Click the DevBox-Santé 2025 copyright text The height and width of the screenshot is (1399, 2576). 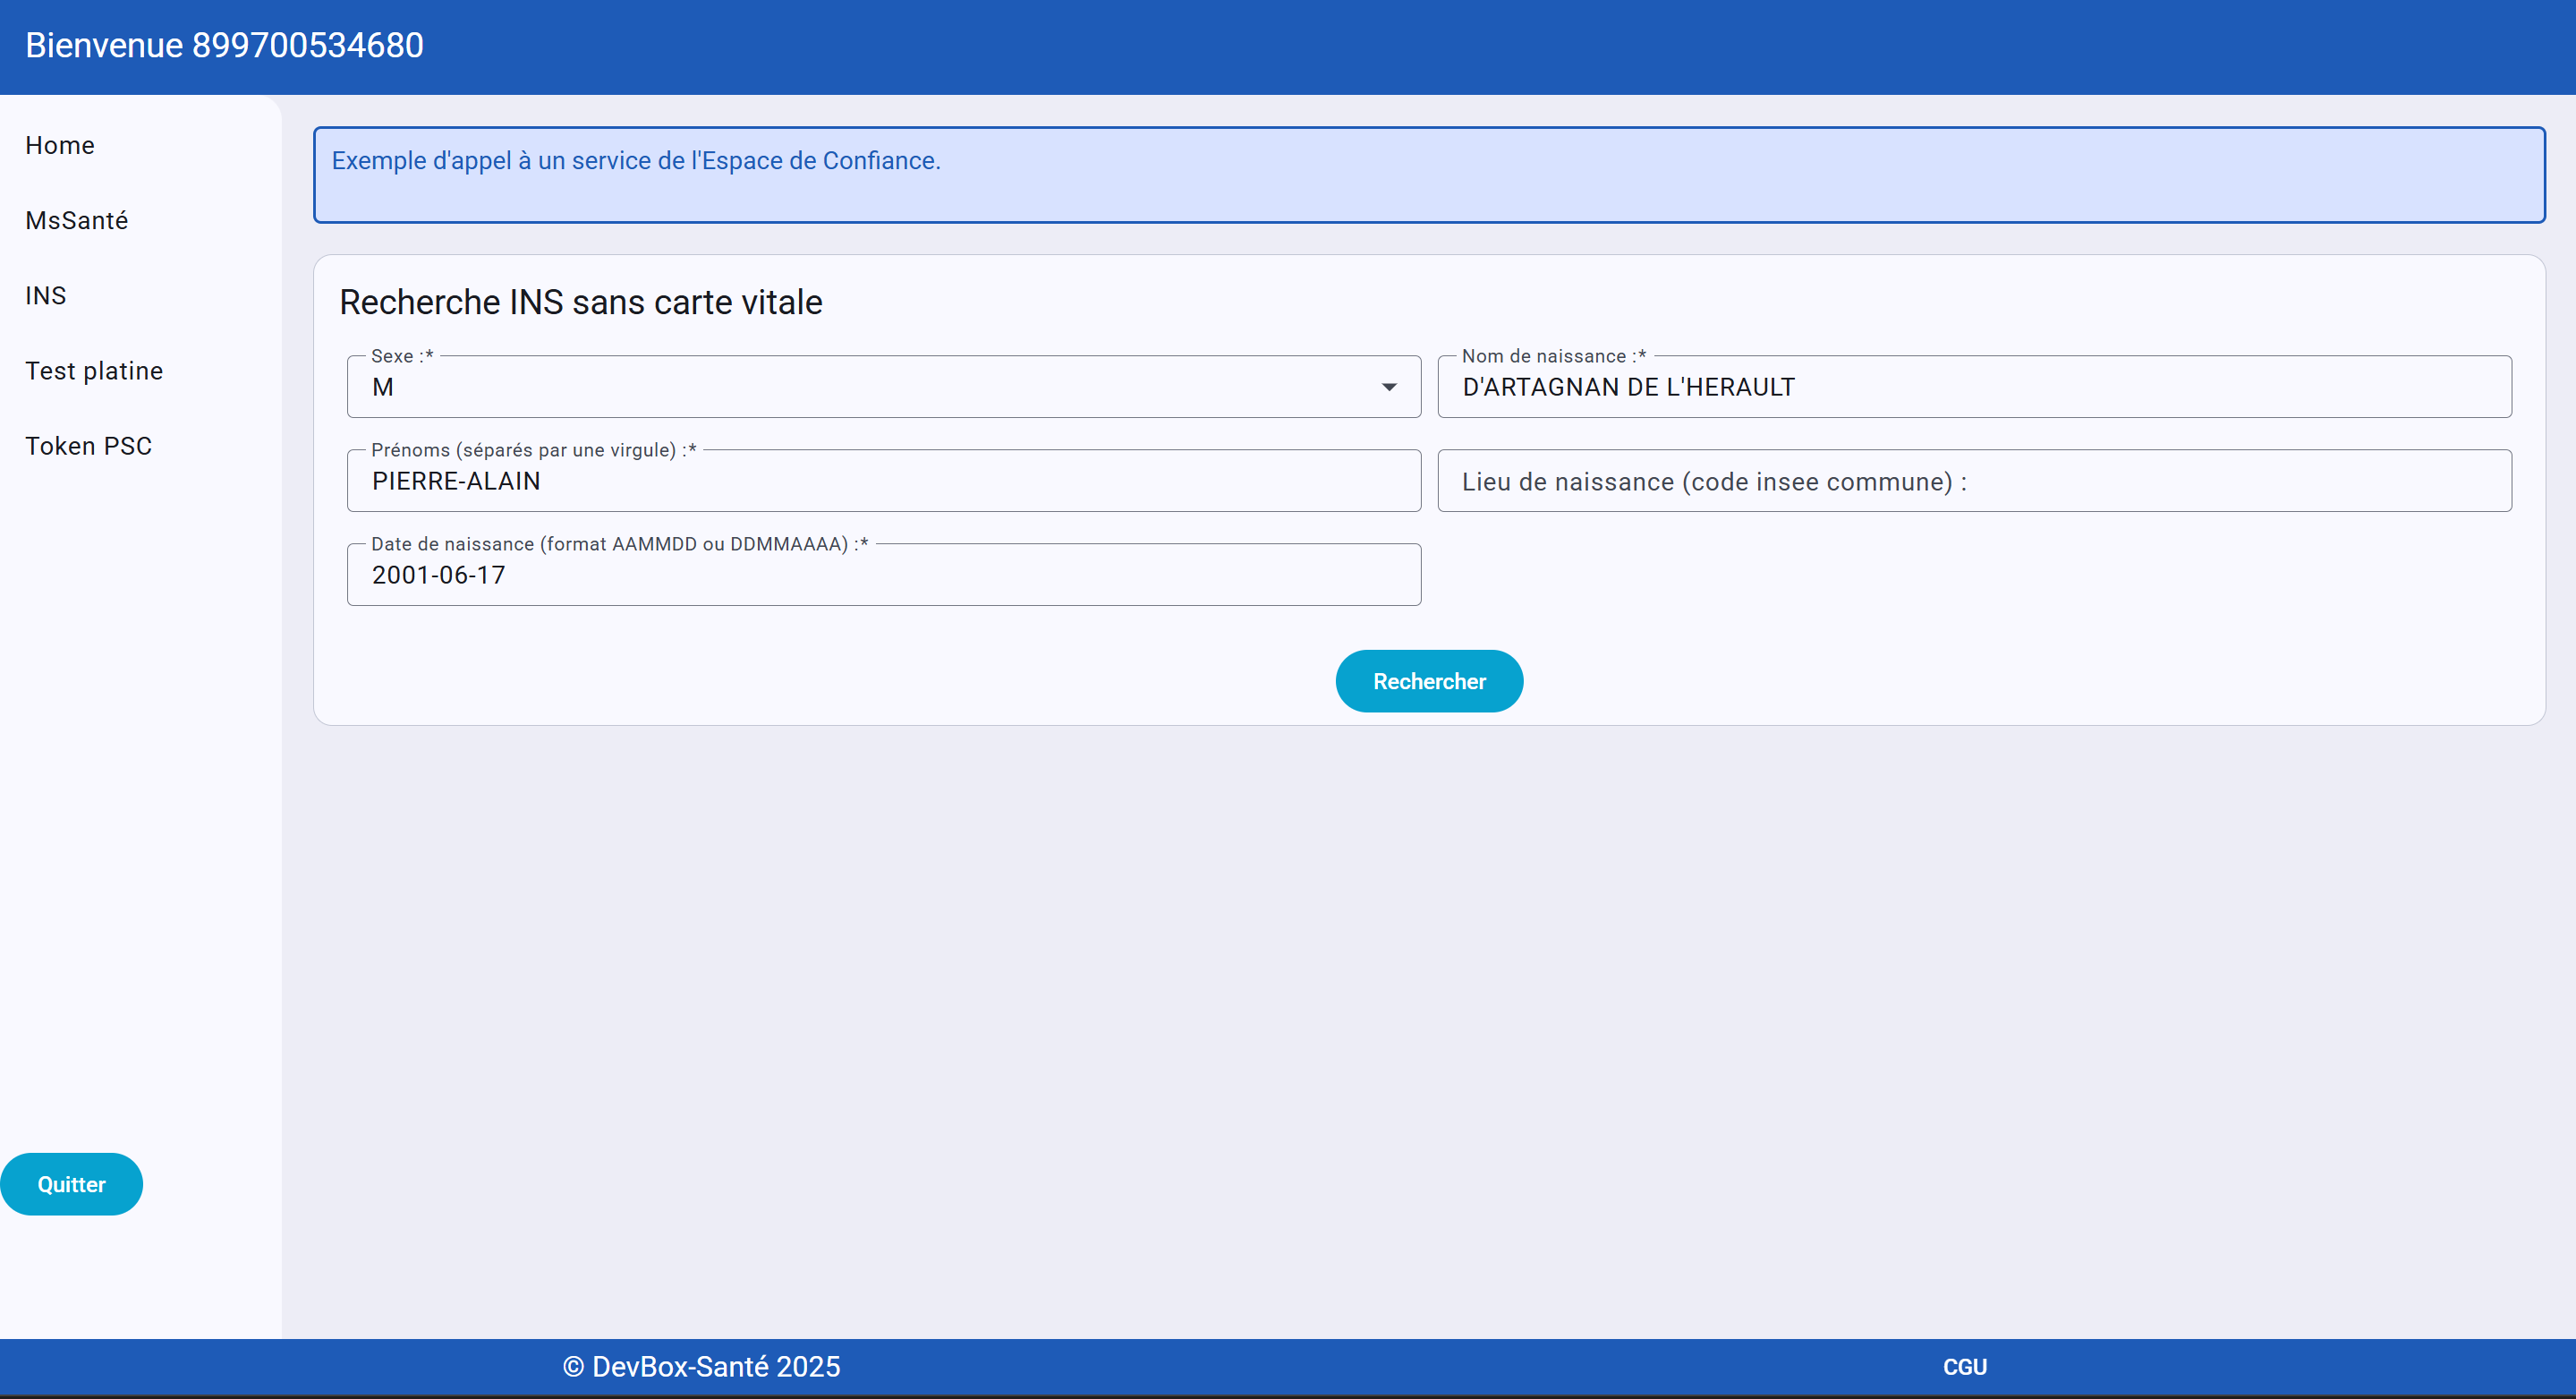pos(701,1367)
